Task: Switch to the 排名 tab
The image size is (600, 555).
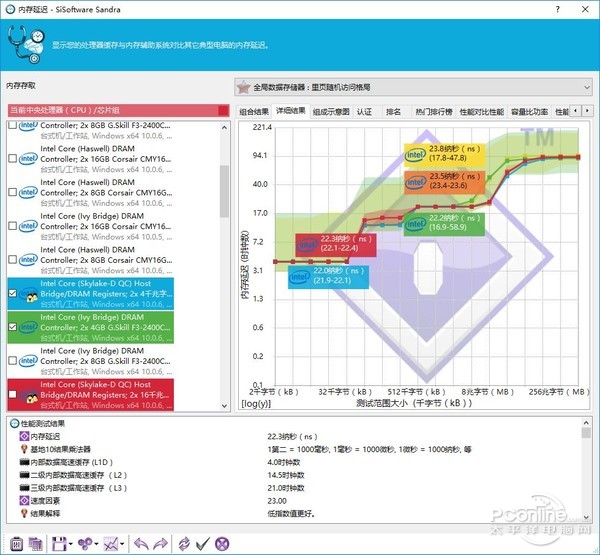Action: 393,112
